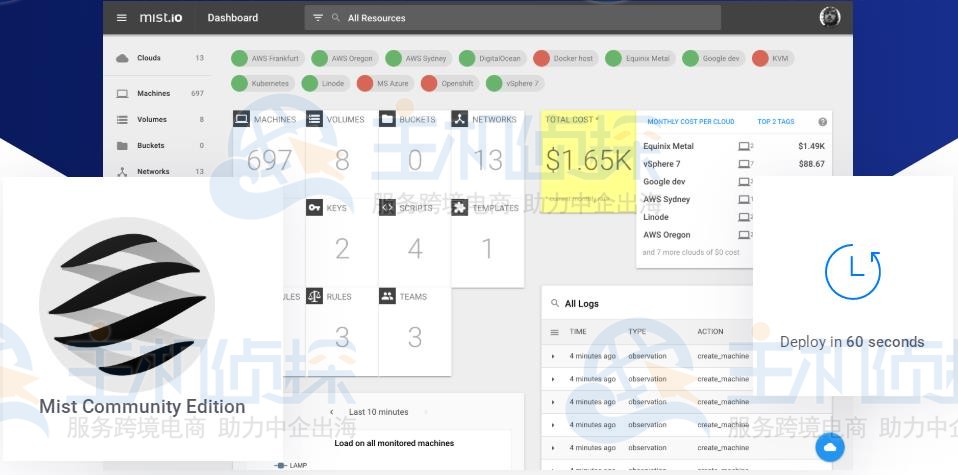Expand the first log entry row
This screenshot has height=475, width=958.
(x=553, y=356)
